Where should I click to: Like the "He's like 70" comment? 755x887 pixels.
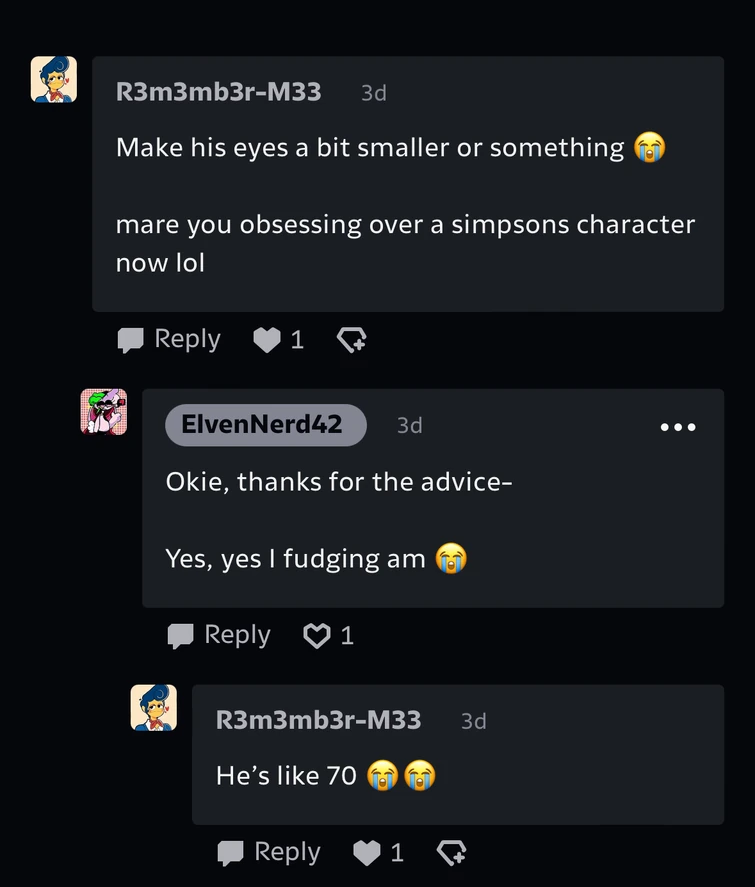coord(367,853)
